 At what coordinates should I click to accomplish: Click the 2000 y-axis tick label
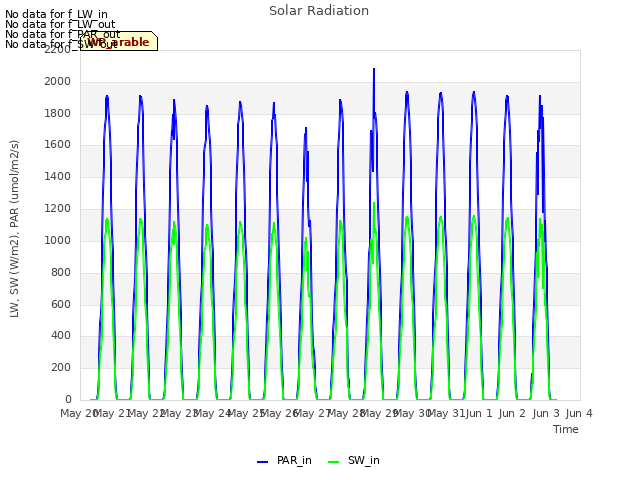pyautogui.click(x=58, y=82)
